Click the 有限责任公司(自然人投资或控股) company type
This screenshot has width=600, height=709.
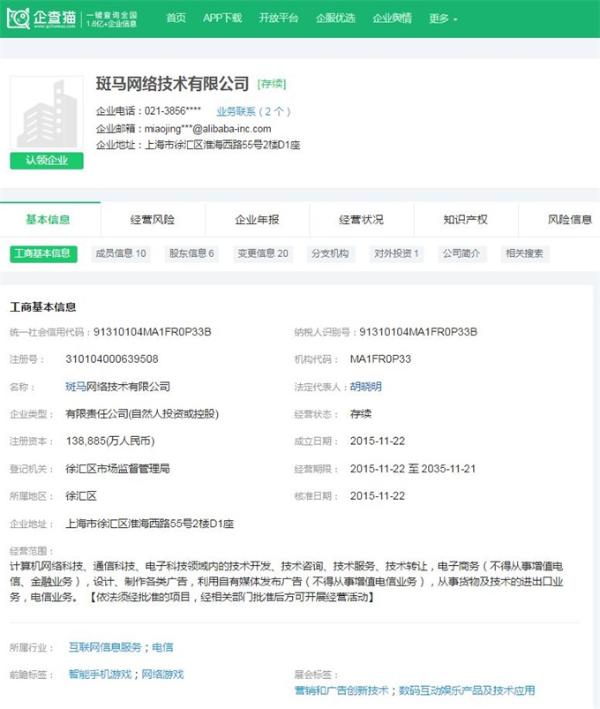pyautogui.click(x=142, y=414)
